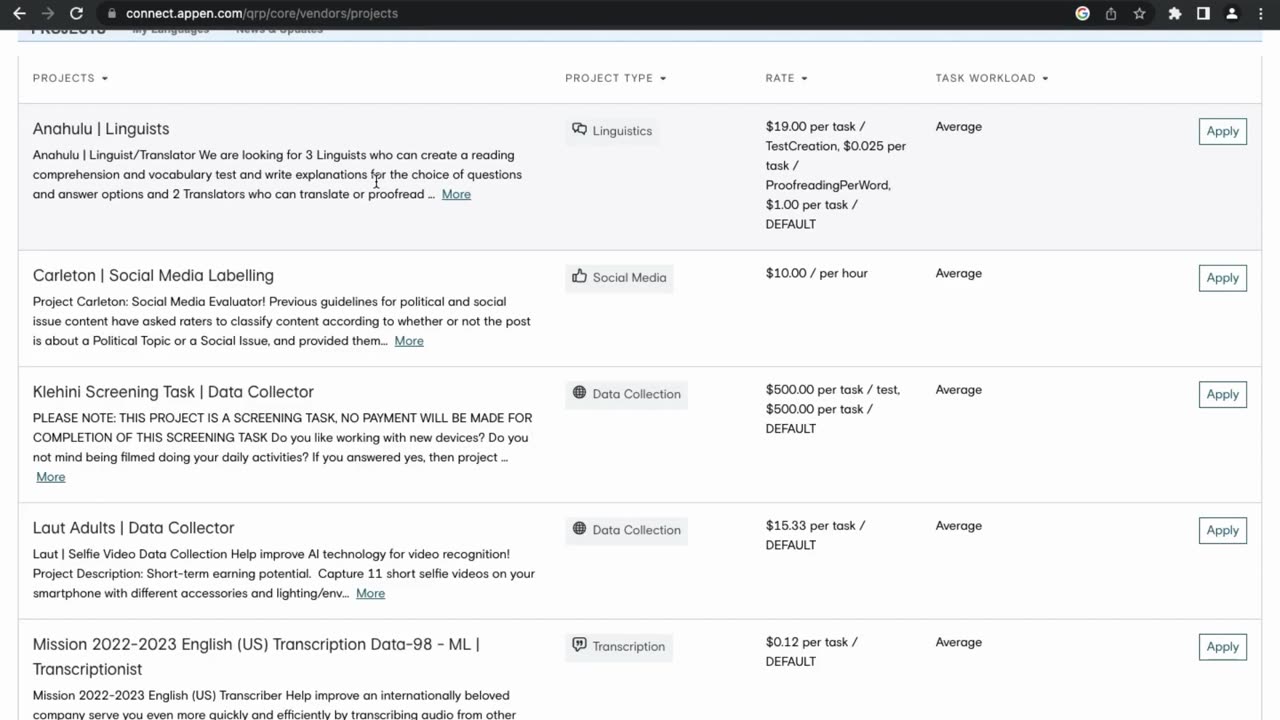
Task: Click the Linguistics speech bubble icon
Action: (579, 130)
